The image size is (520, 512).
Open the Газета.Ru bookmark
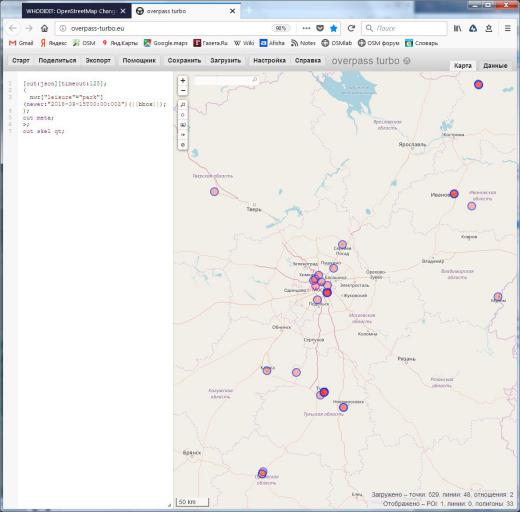[211, 43]
